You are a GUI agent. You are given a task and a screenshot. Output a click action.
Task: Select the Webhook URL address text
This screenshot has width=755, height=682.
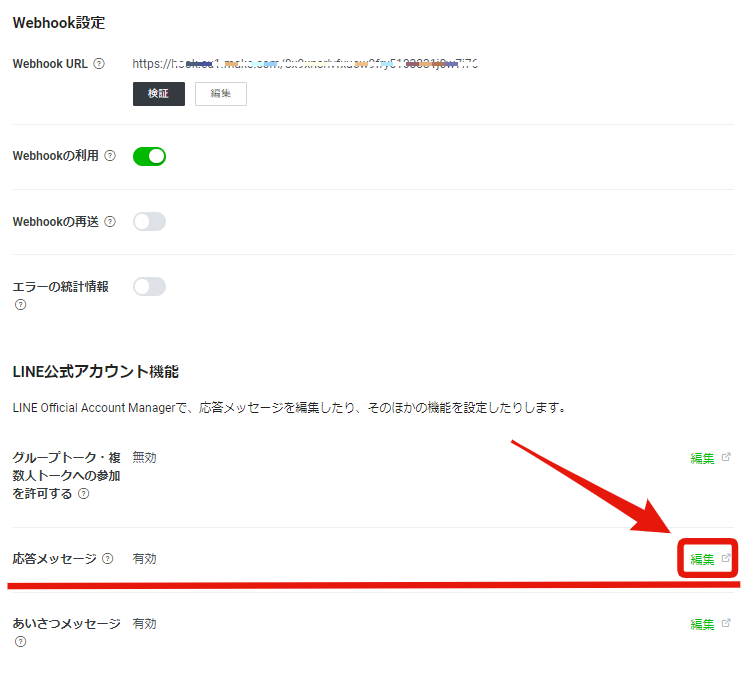305,64
